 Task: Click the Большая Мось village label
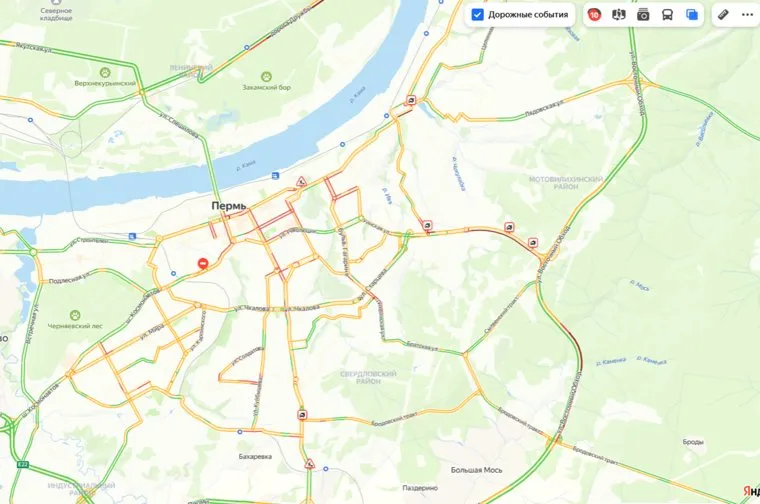[476, 470]
